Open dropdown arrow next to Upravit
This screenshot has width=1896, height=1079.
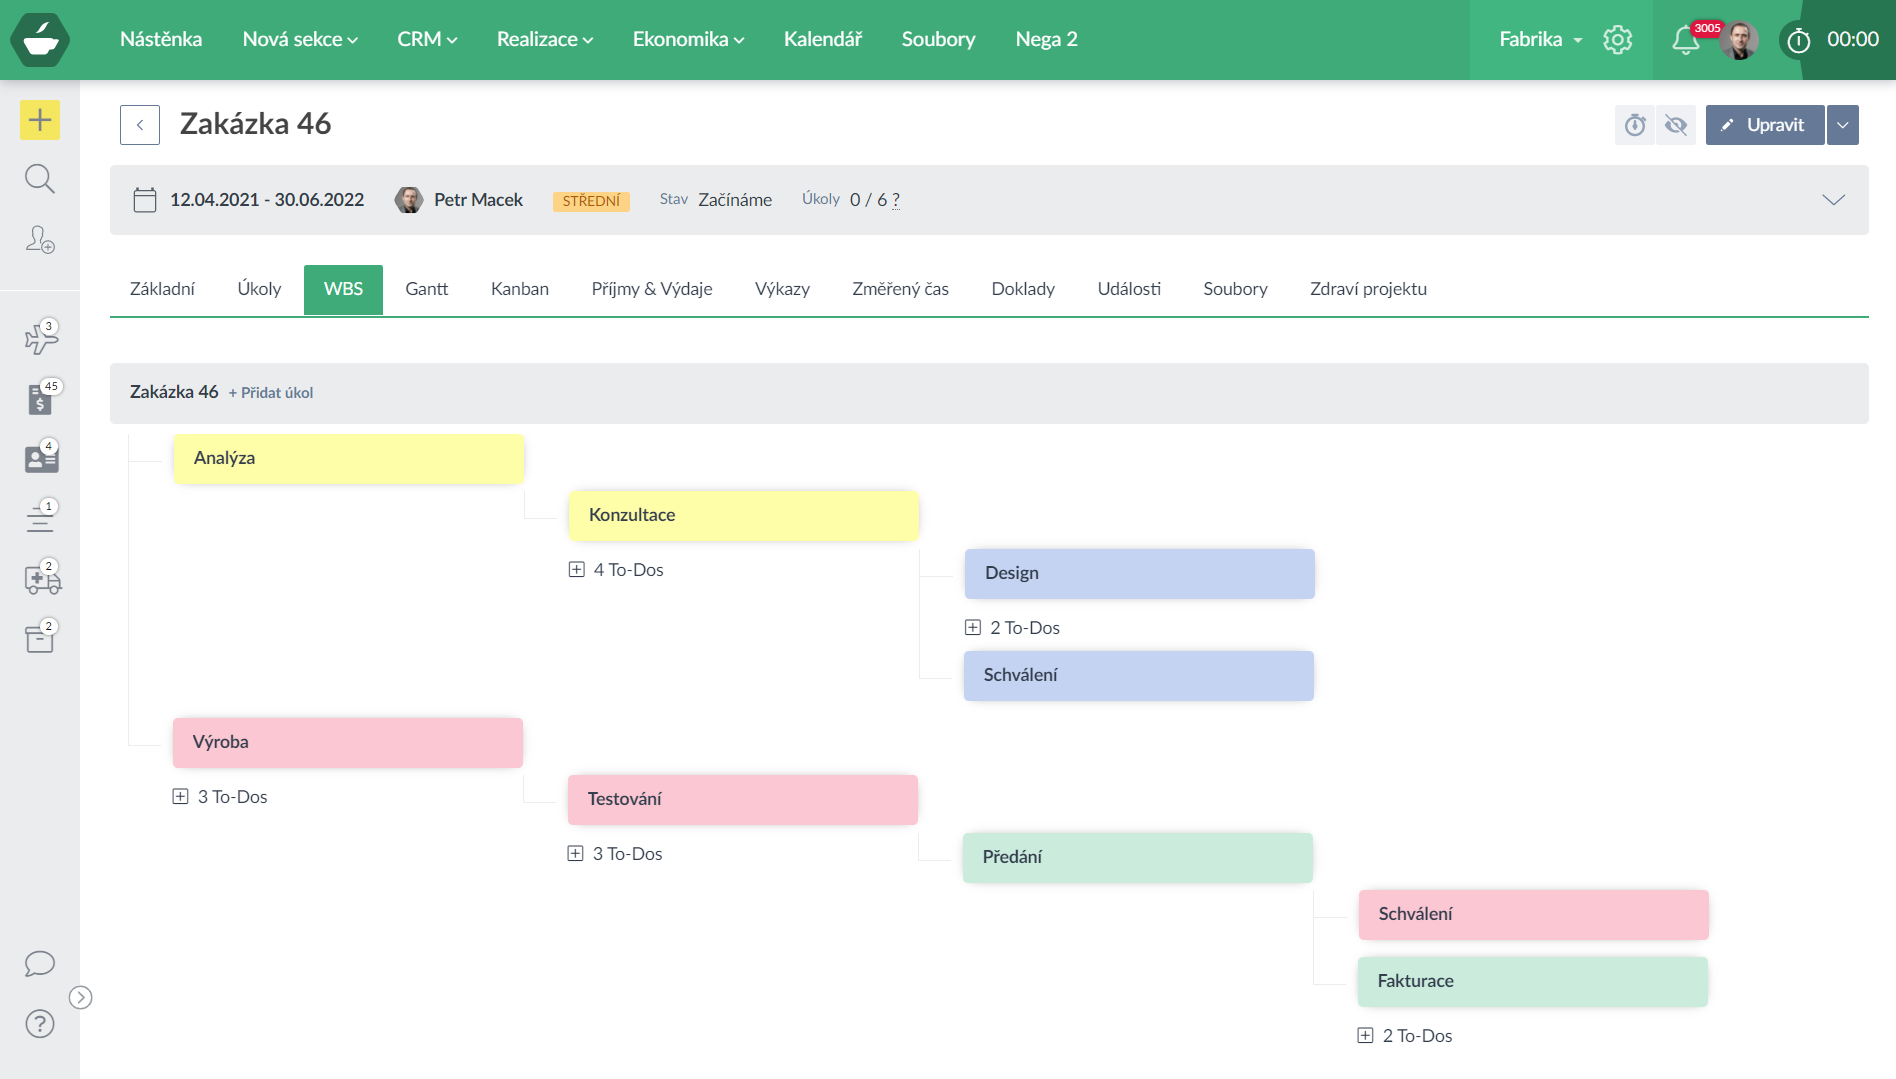(1842, 125)
